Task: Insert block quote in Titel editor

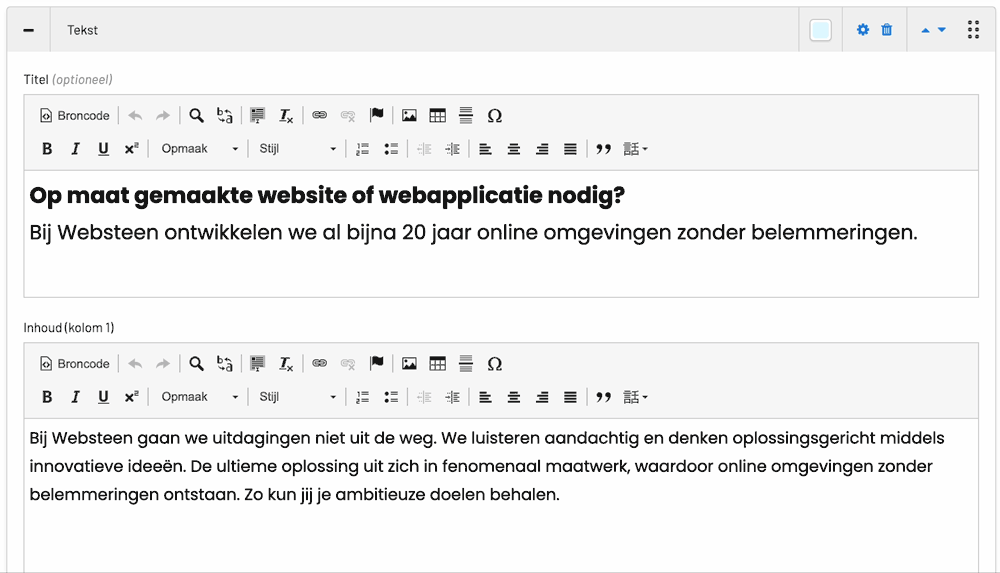Action: [x=603, y=149]
